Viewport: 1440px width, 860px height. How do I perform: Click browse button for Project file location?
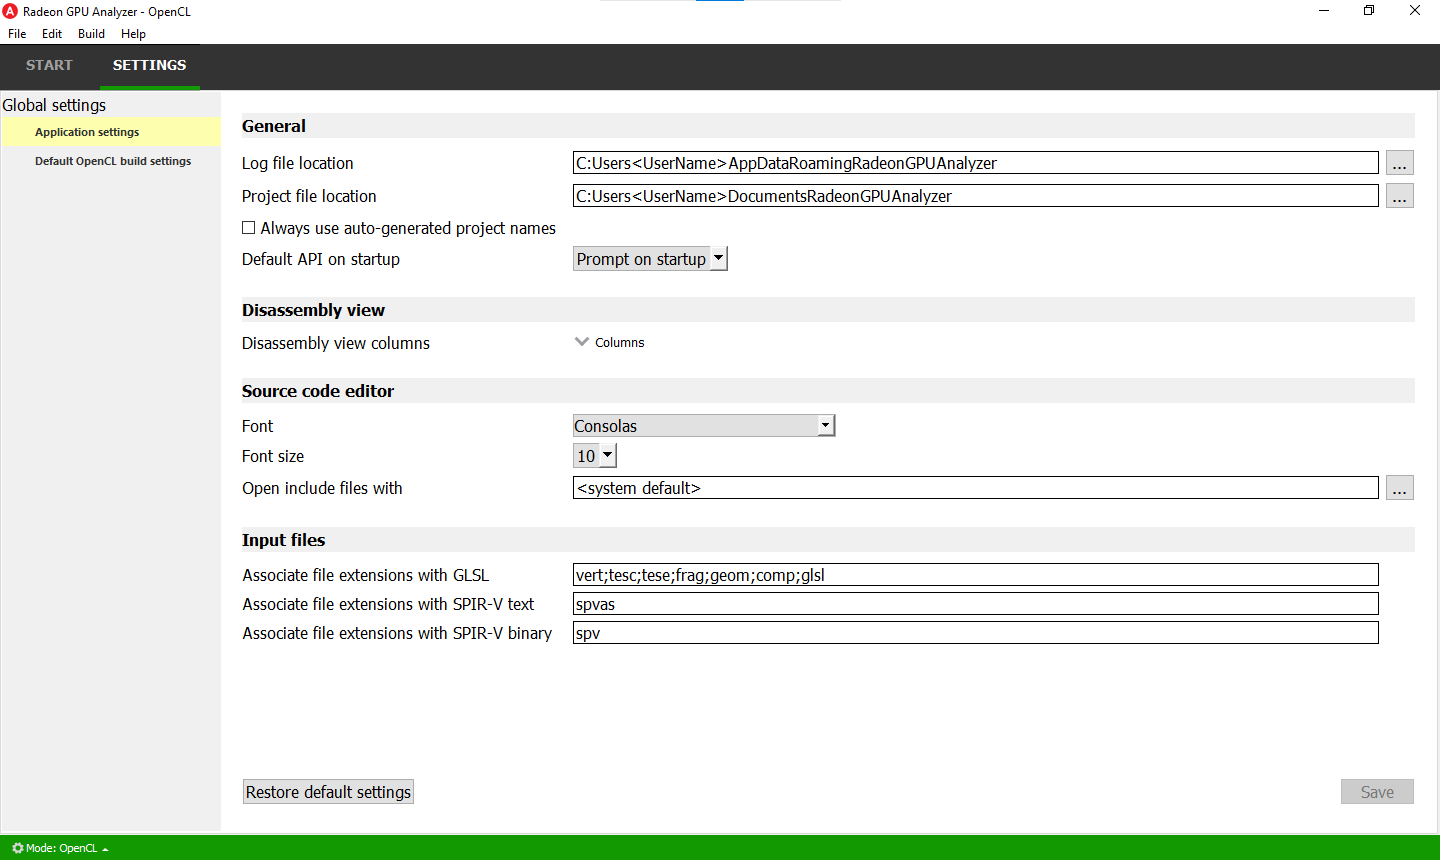tap(1399, 197)
